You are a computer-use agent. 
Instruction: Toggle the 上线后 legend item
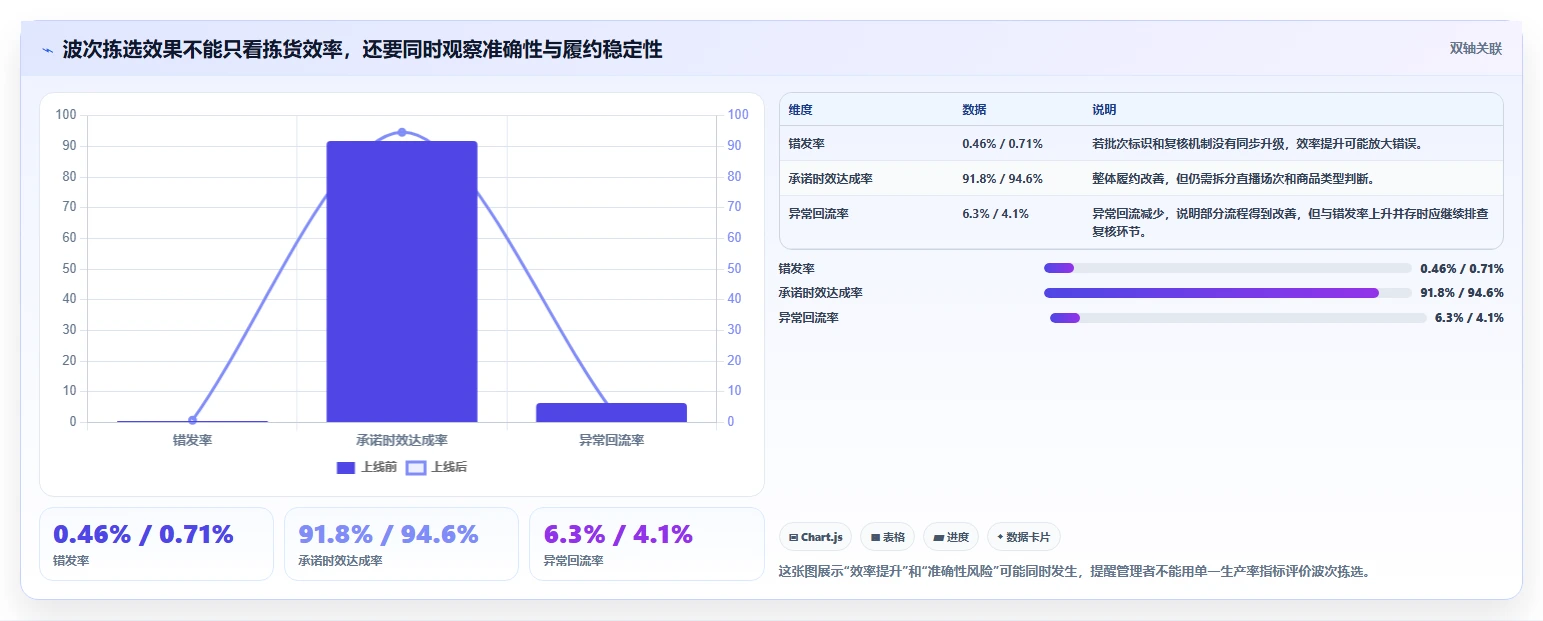(437, 467)
